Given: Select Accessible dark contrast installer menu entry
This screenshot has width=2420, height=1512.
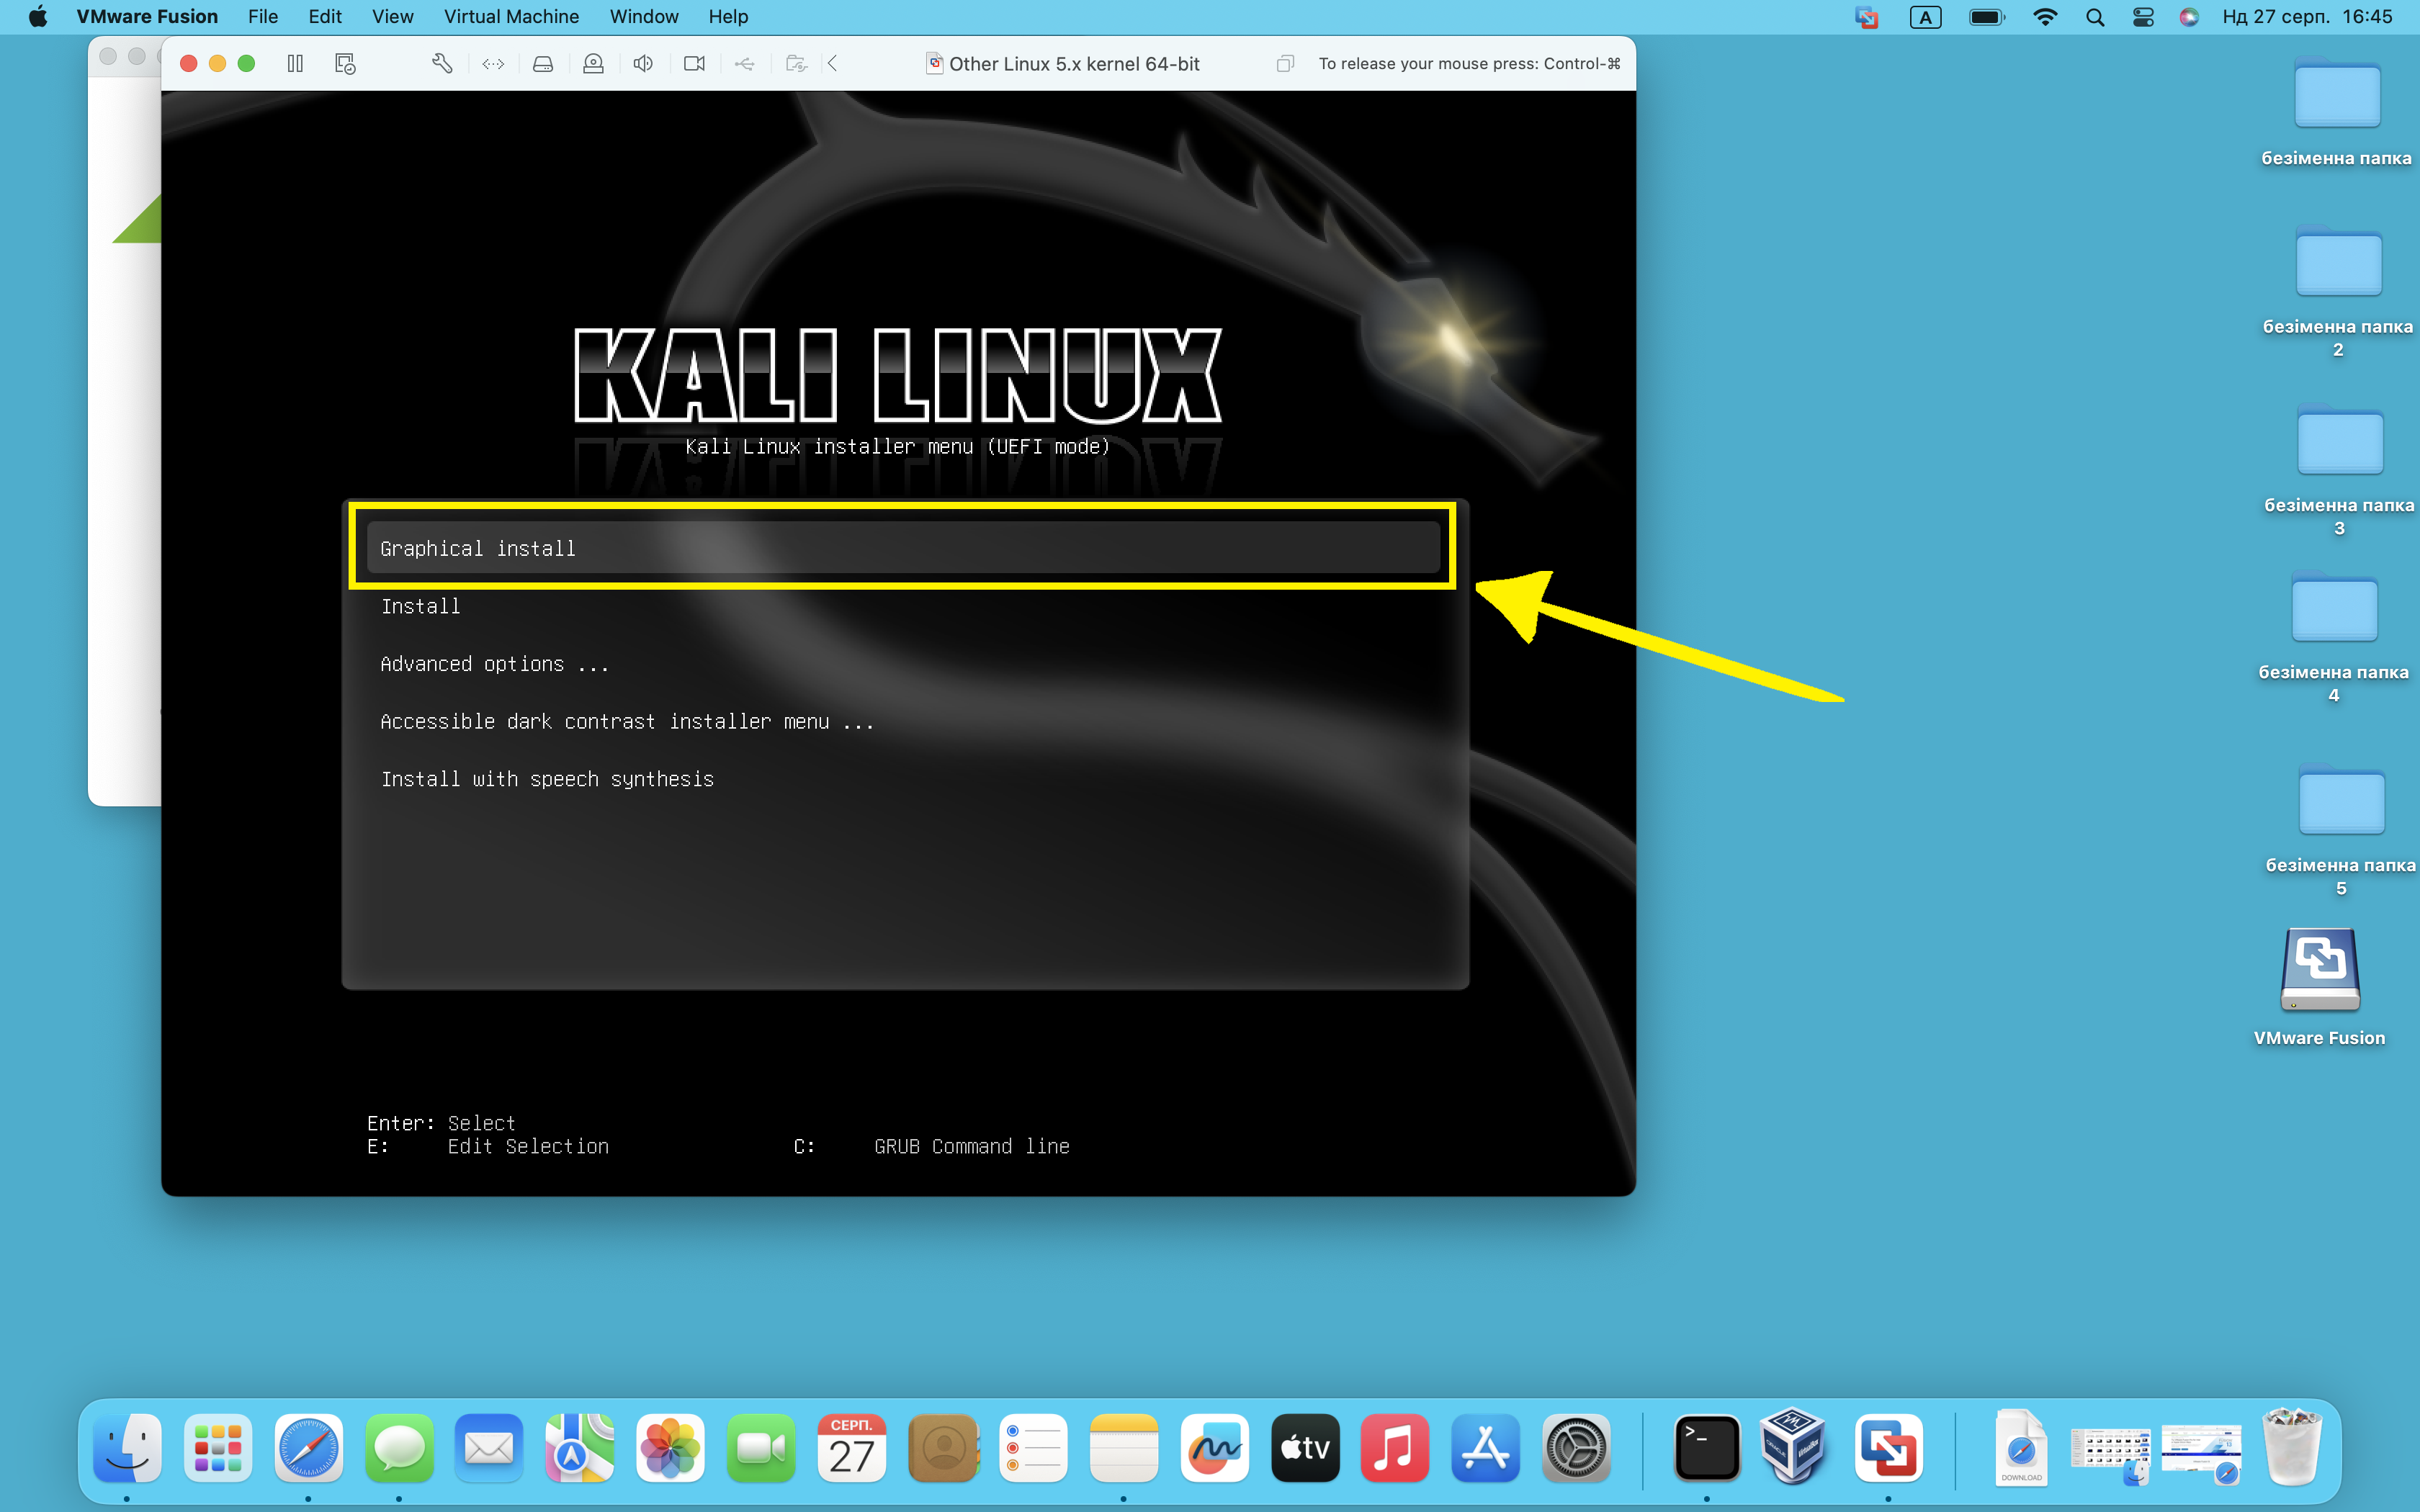Looking at the screenshot, I should (628, 721).
